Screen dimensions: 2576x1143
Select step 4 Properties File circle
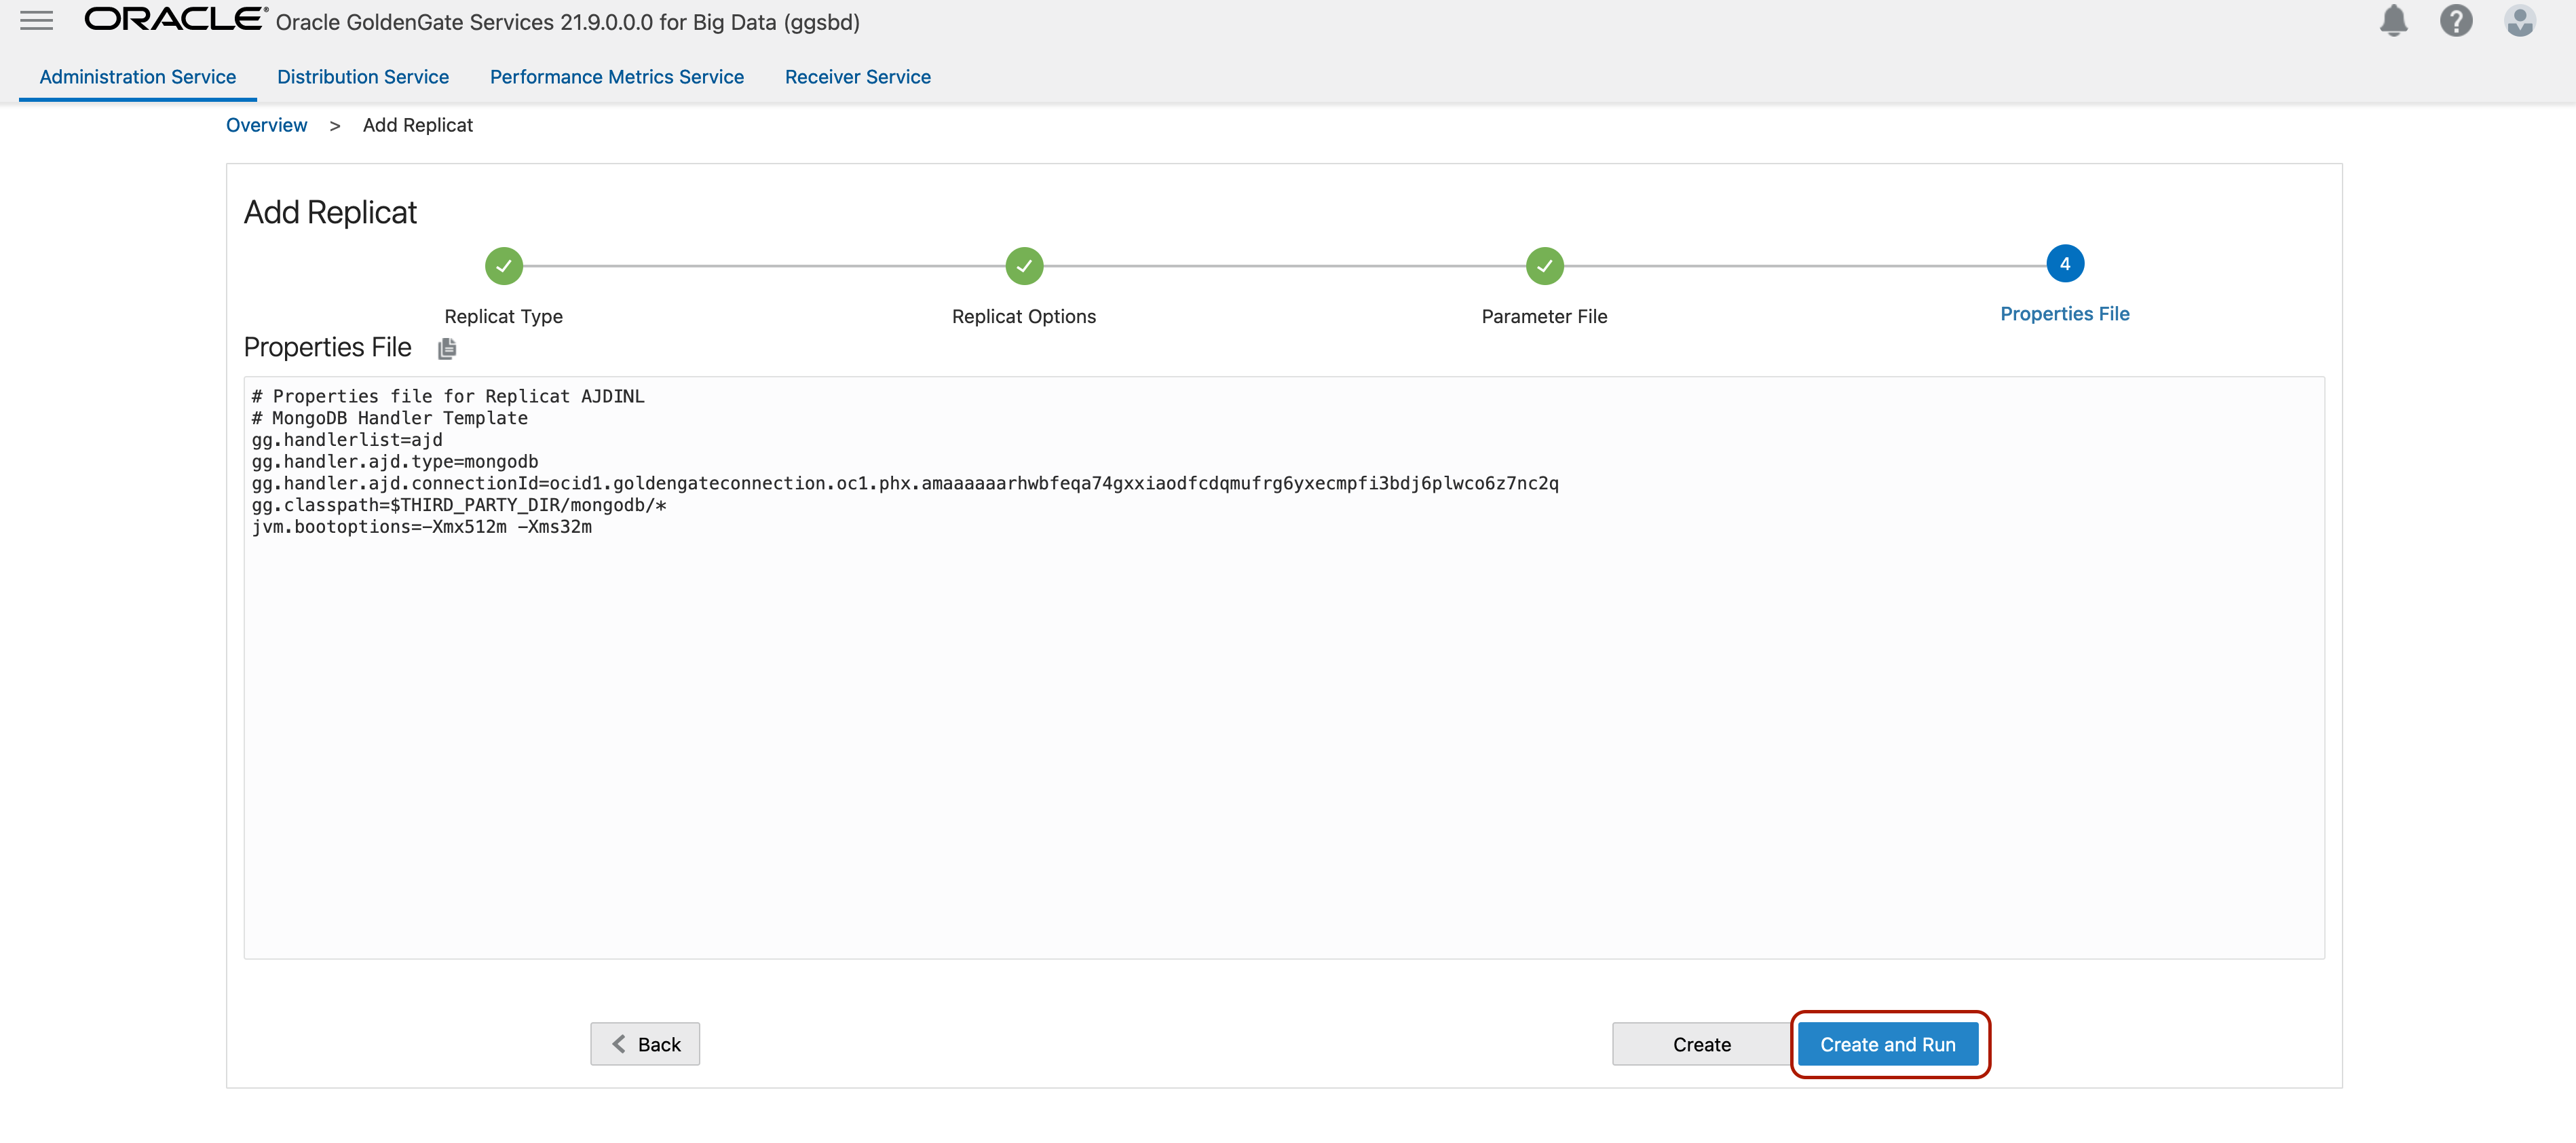point(2064,264)
